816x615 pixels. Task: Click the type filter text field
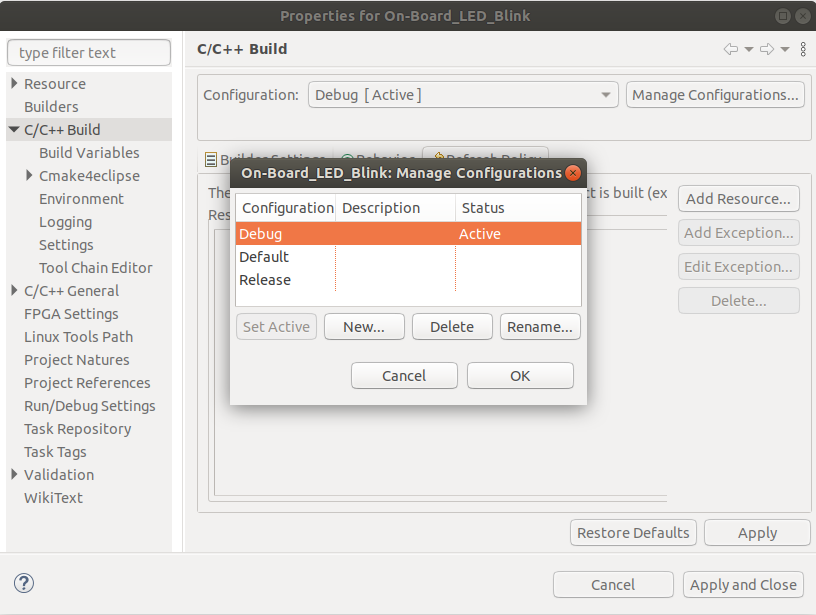click(x=88, y=53)
